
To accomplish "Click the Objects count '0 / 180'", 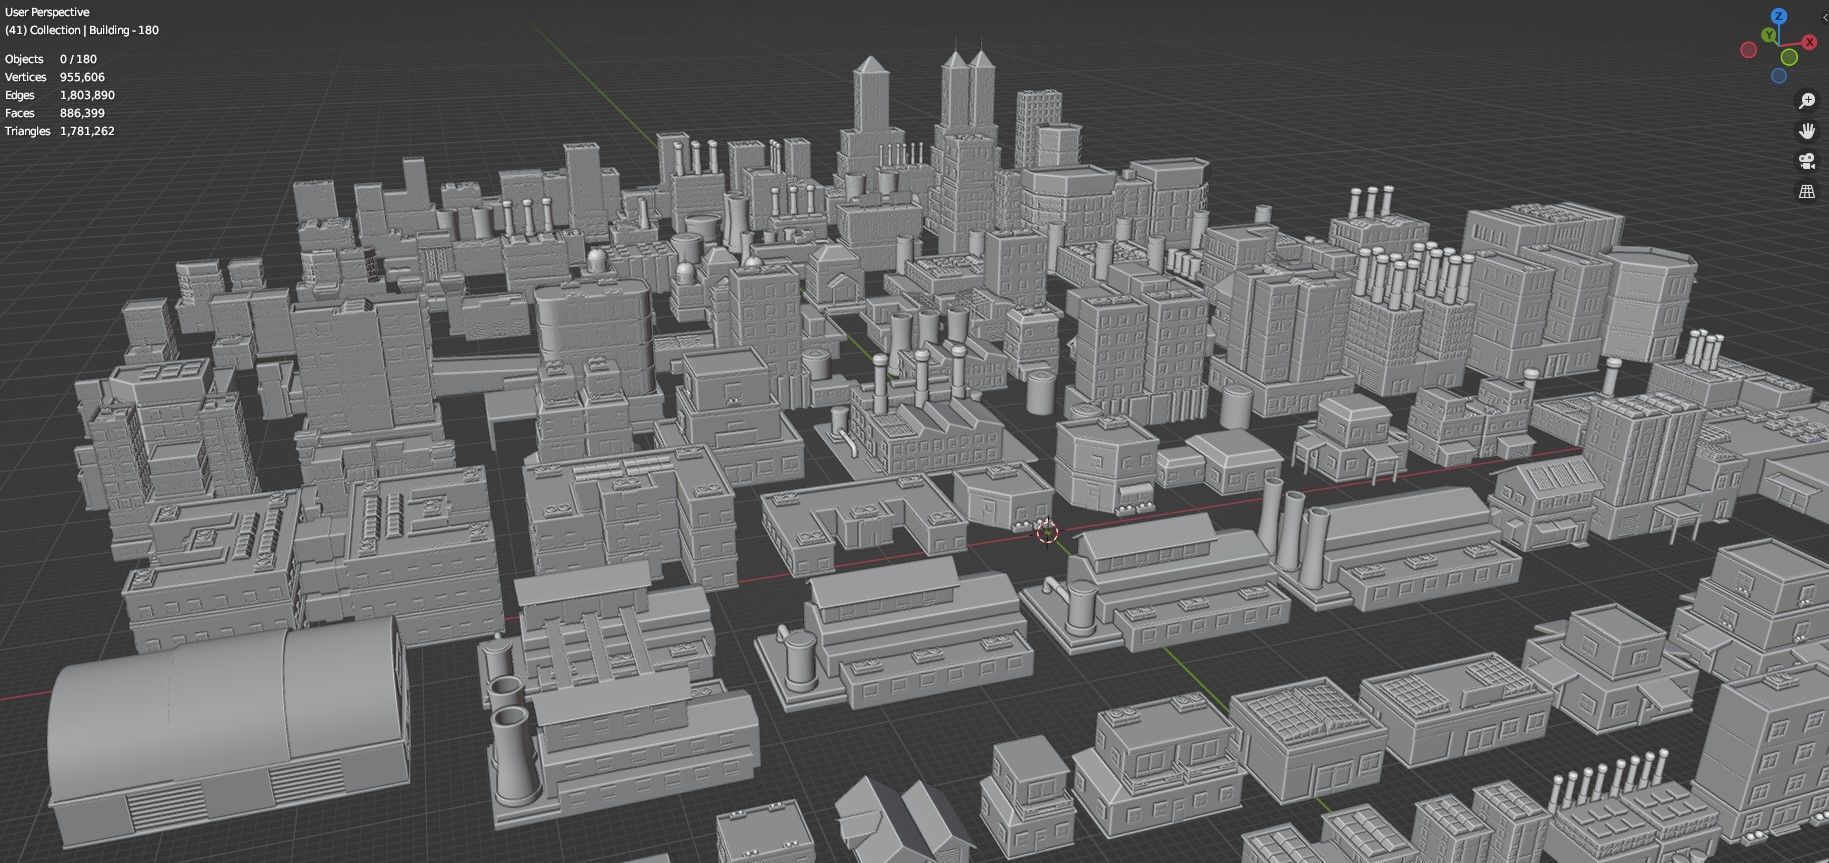I will [x=78, y=59].
